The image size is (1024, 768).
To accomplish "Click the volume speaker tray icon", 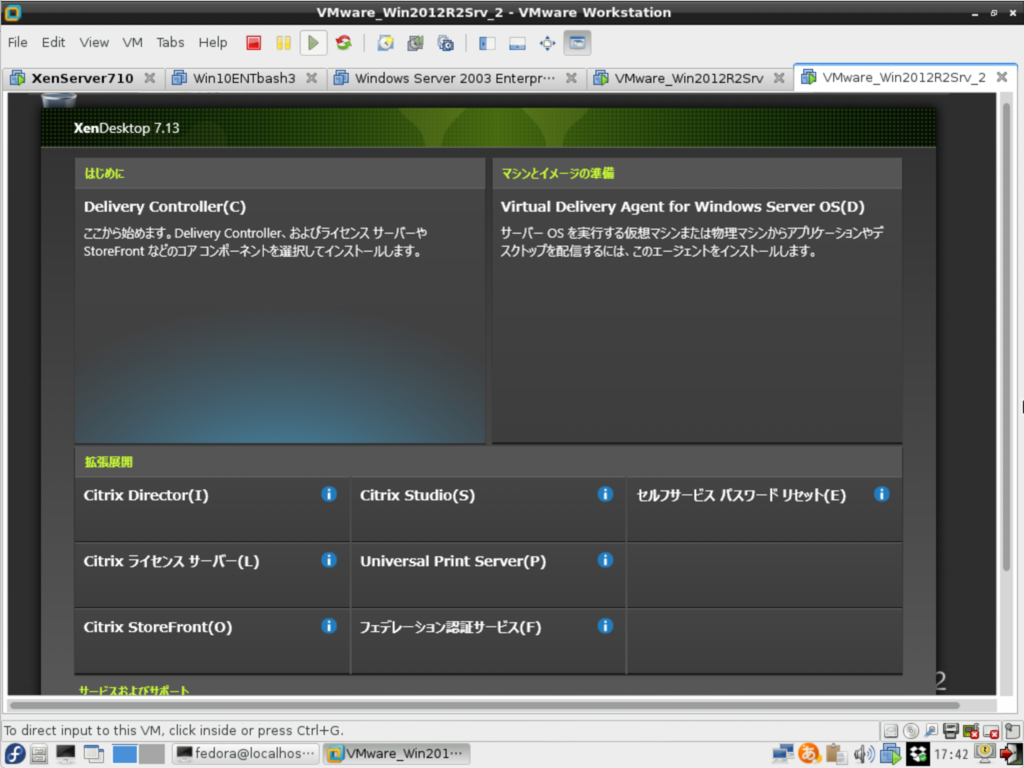I will (863, 754).
